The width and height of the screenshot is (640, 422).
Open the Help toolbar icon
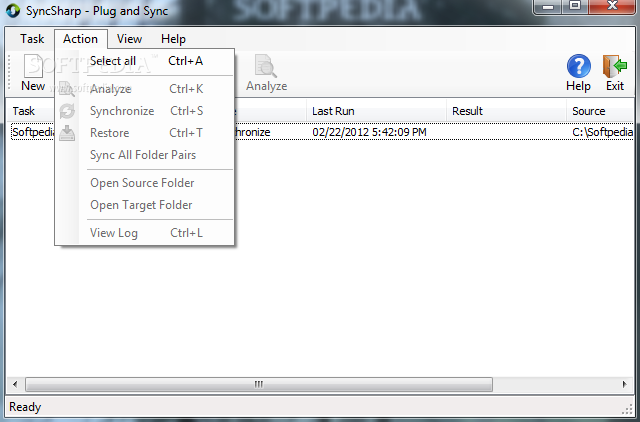tap(578, 73)
